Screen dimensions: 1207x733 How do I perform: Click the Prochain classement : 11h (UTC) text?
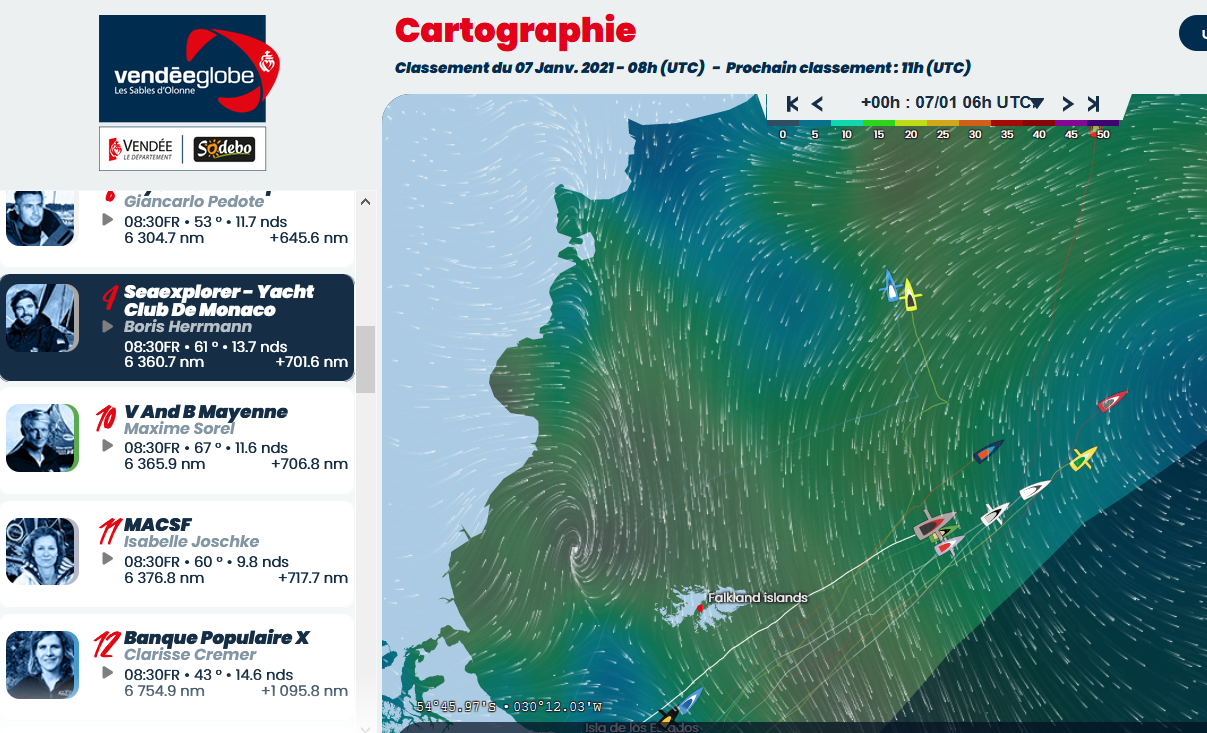[x=848, y=68]
